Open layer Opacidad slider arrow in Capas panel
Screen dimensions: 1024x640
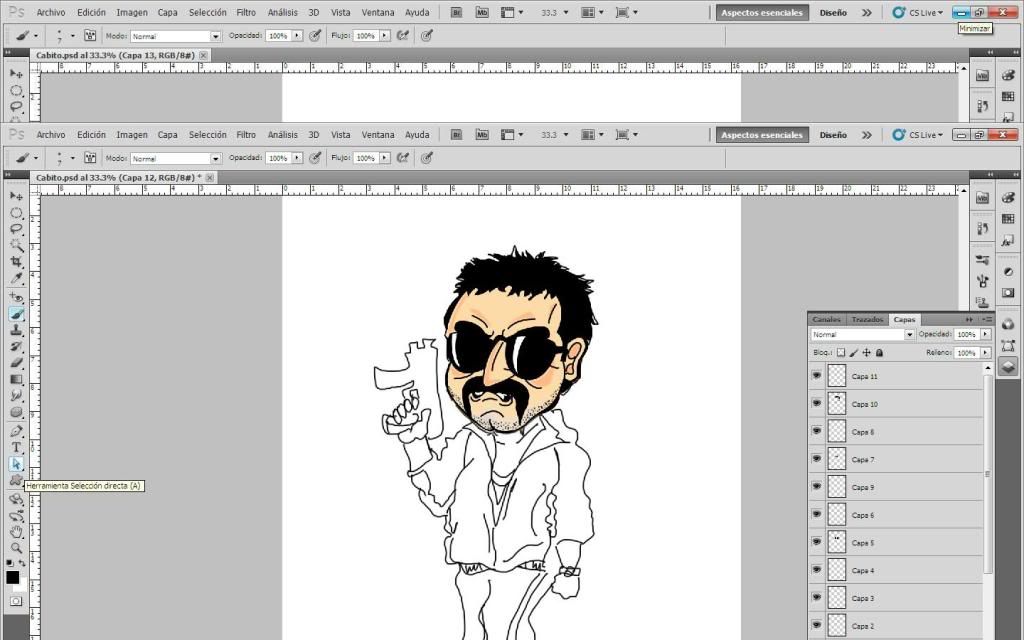click(985, 334)
